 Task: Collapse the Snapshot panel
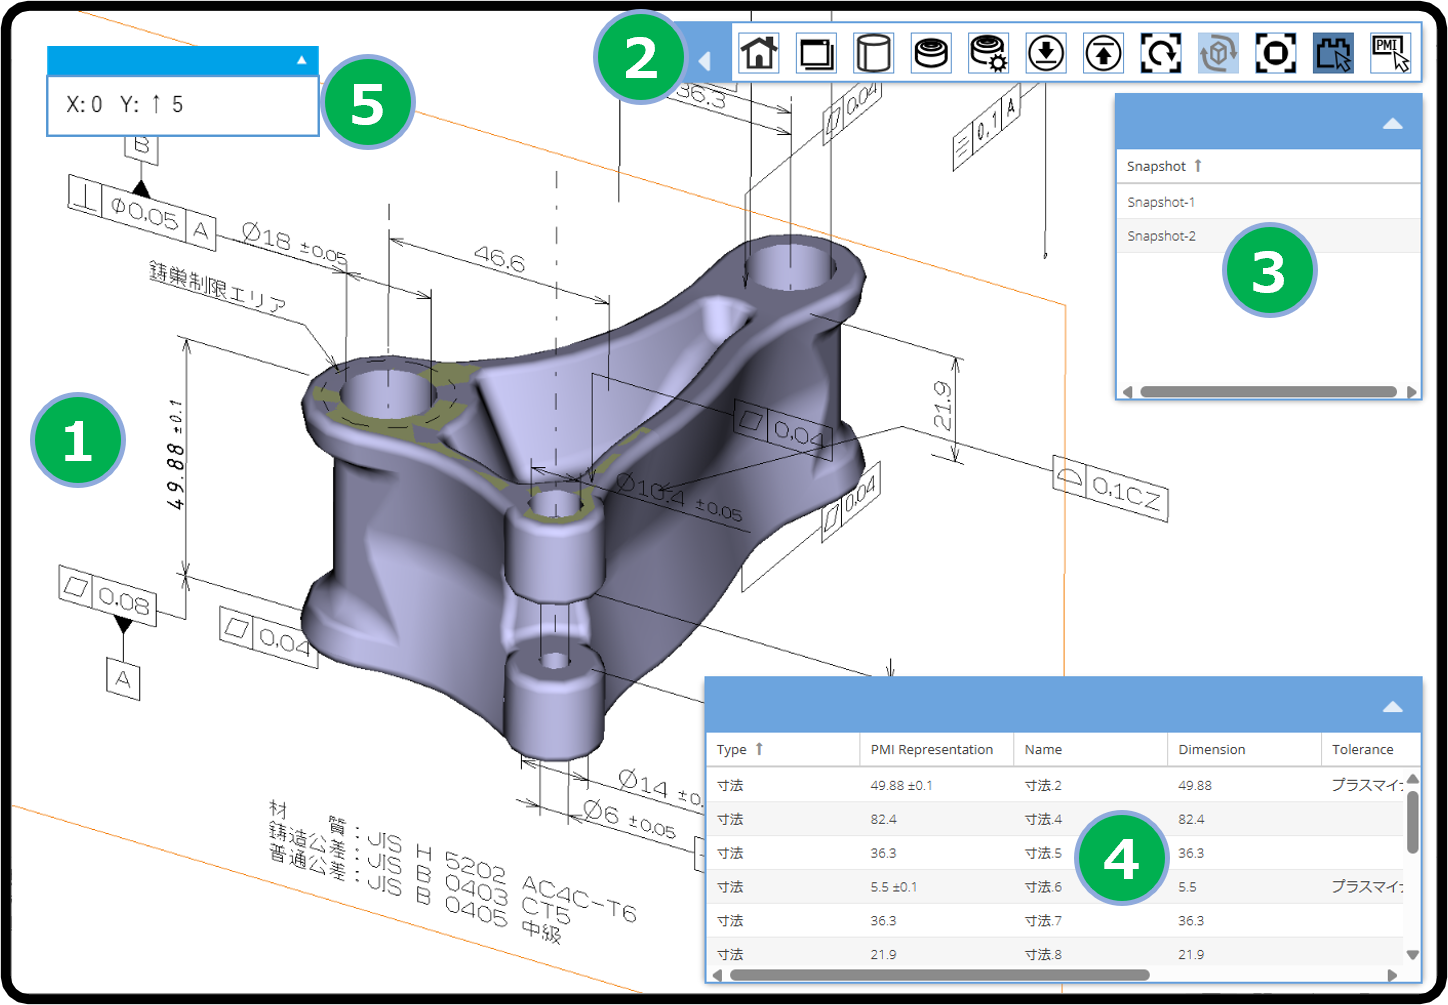point(1392,124)
